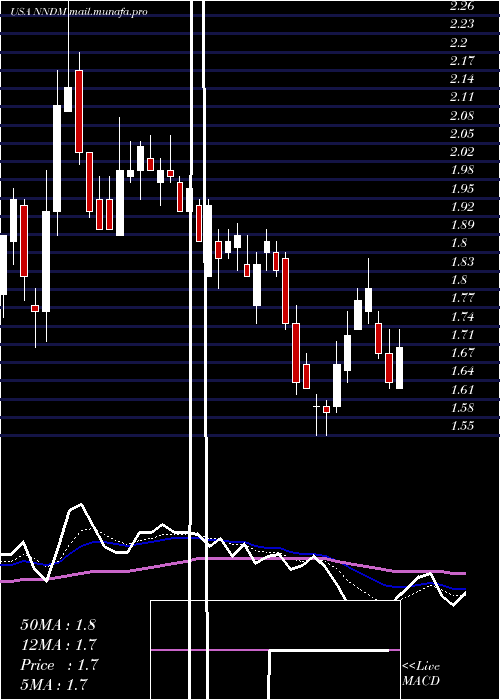The width and height of the screenshot is (500, 700).
Task: Click the 12MA : 1.7 readout
Action: tap(59, 645)
